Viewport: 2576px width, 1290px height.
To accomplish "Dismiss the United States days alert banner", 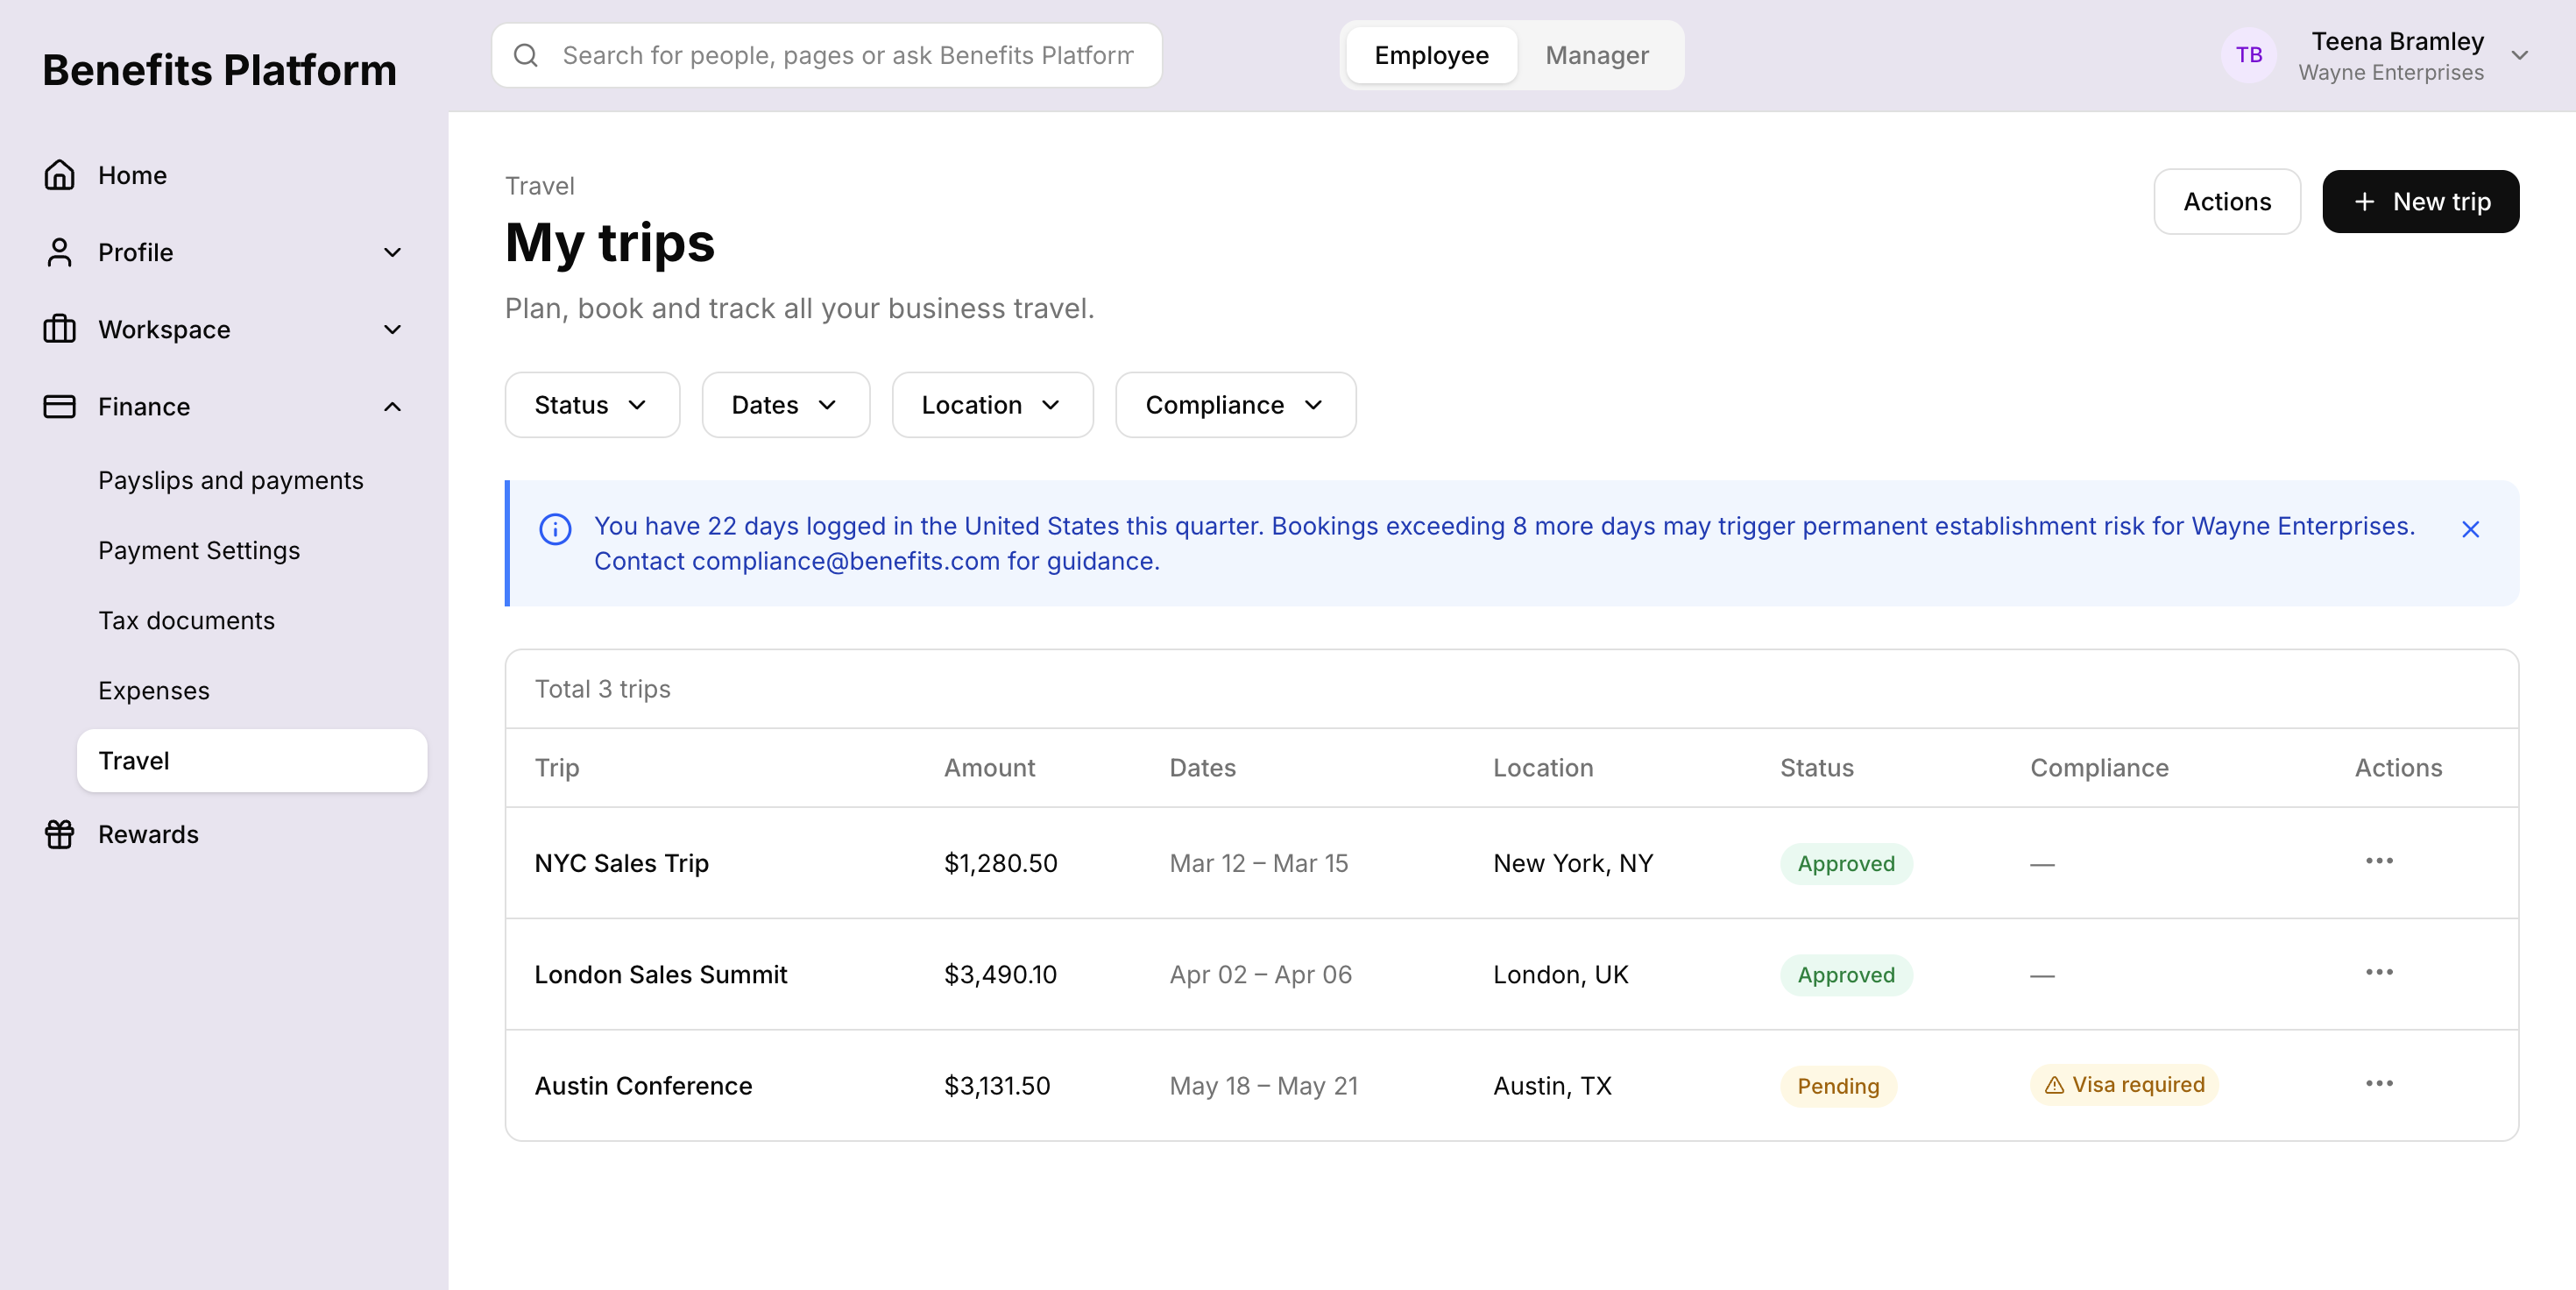I will click(2470, 529).
